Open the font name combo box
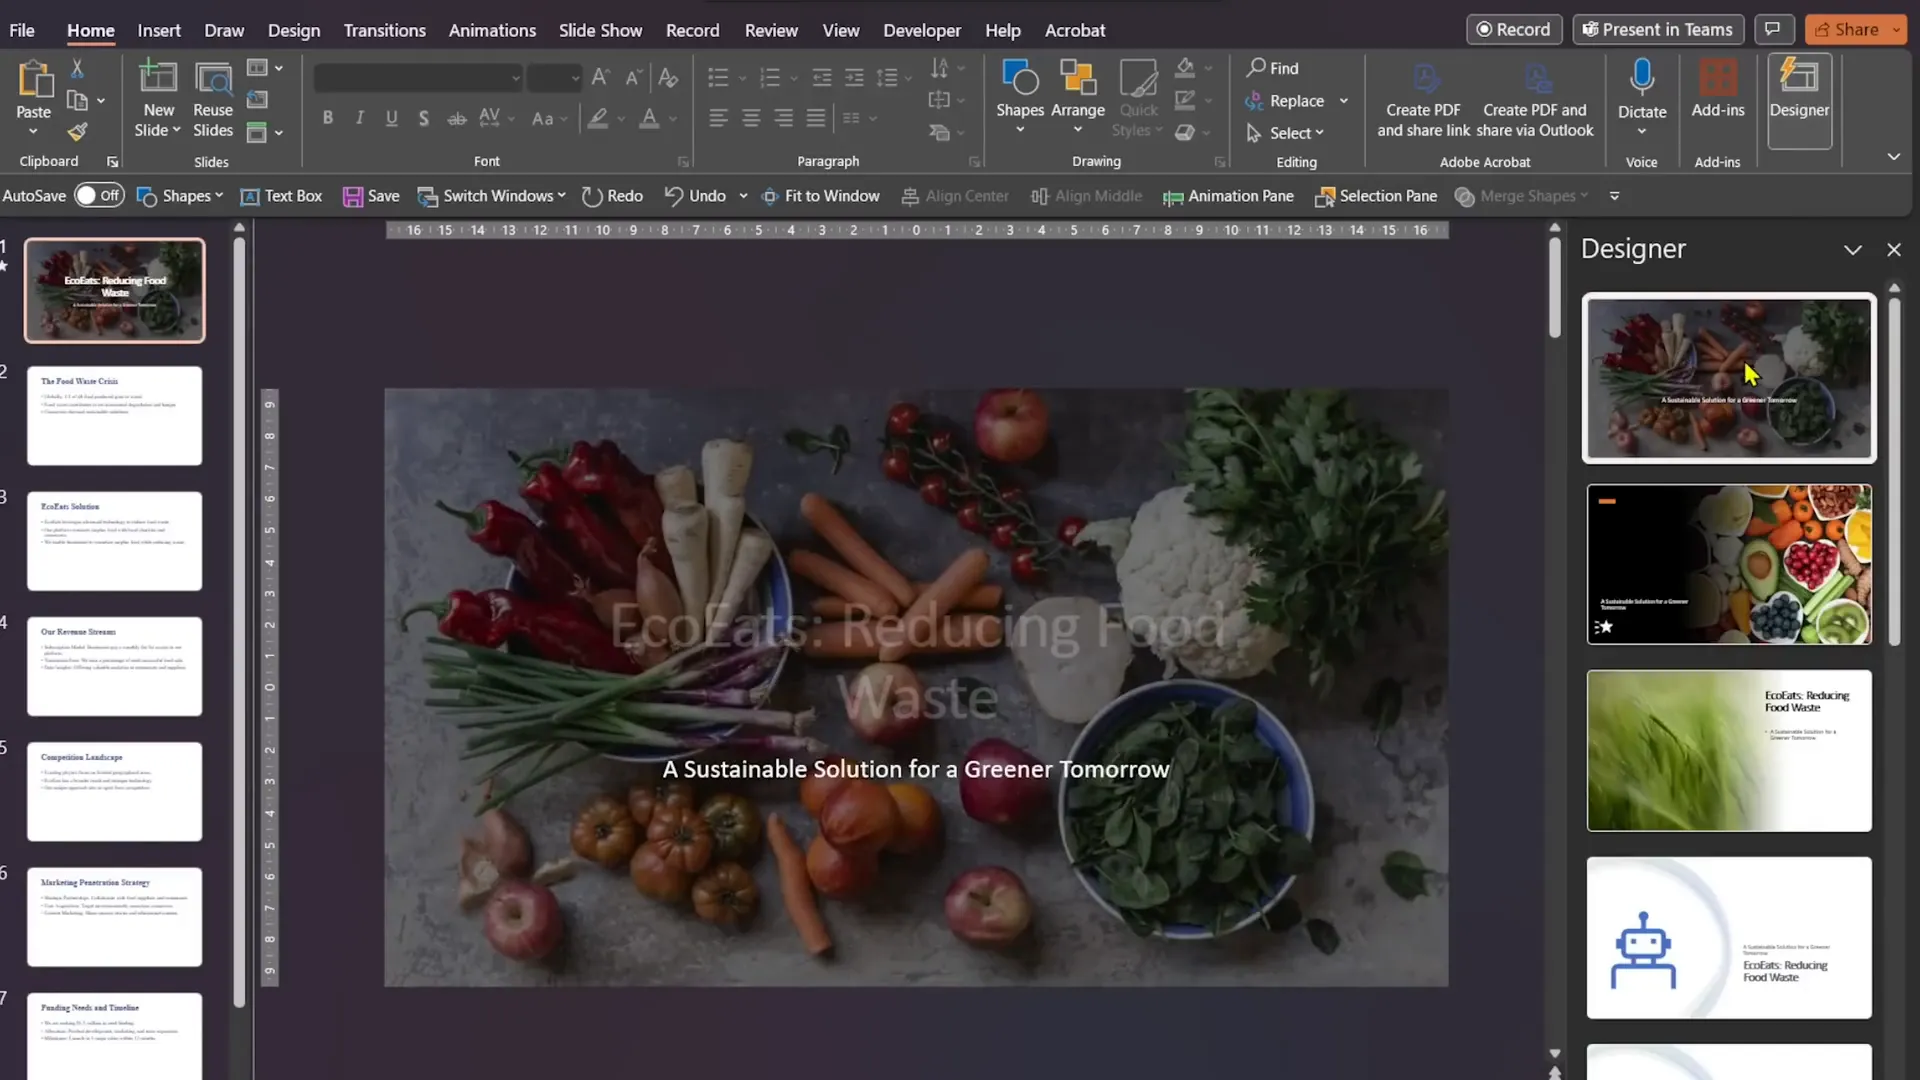Screen dimensions: 1920x1080 [x=418, y=77]
